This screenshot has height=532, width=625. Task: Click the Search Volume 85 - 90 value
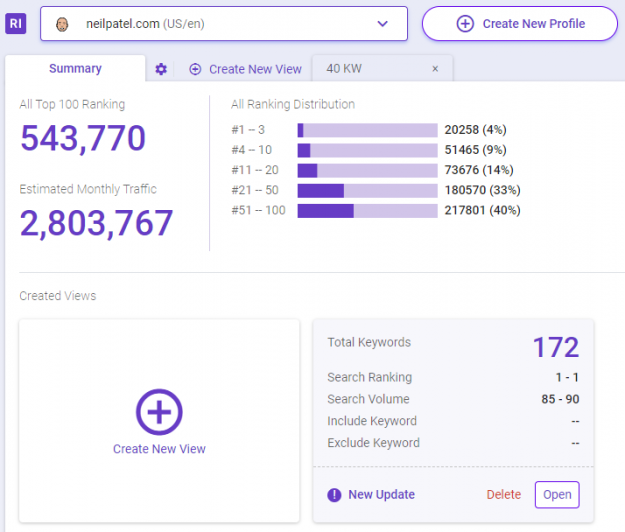coord(560,399)
